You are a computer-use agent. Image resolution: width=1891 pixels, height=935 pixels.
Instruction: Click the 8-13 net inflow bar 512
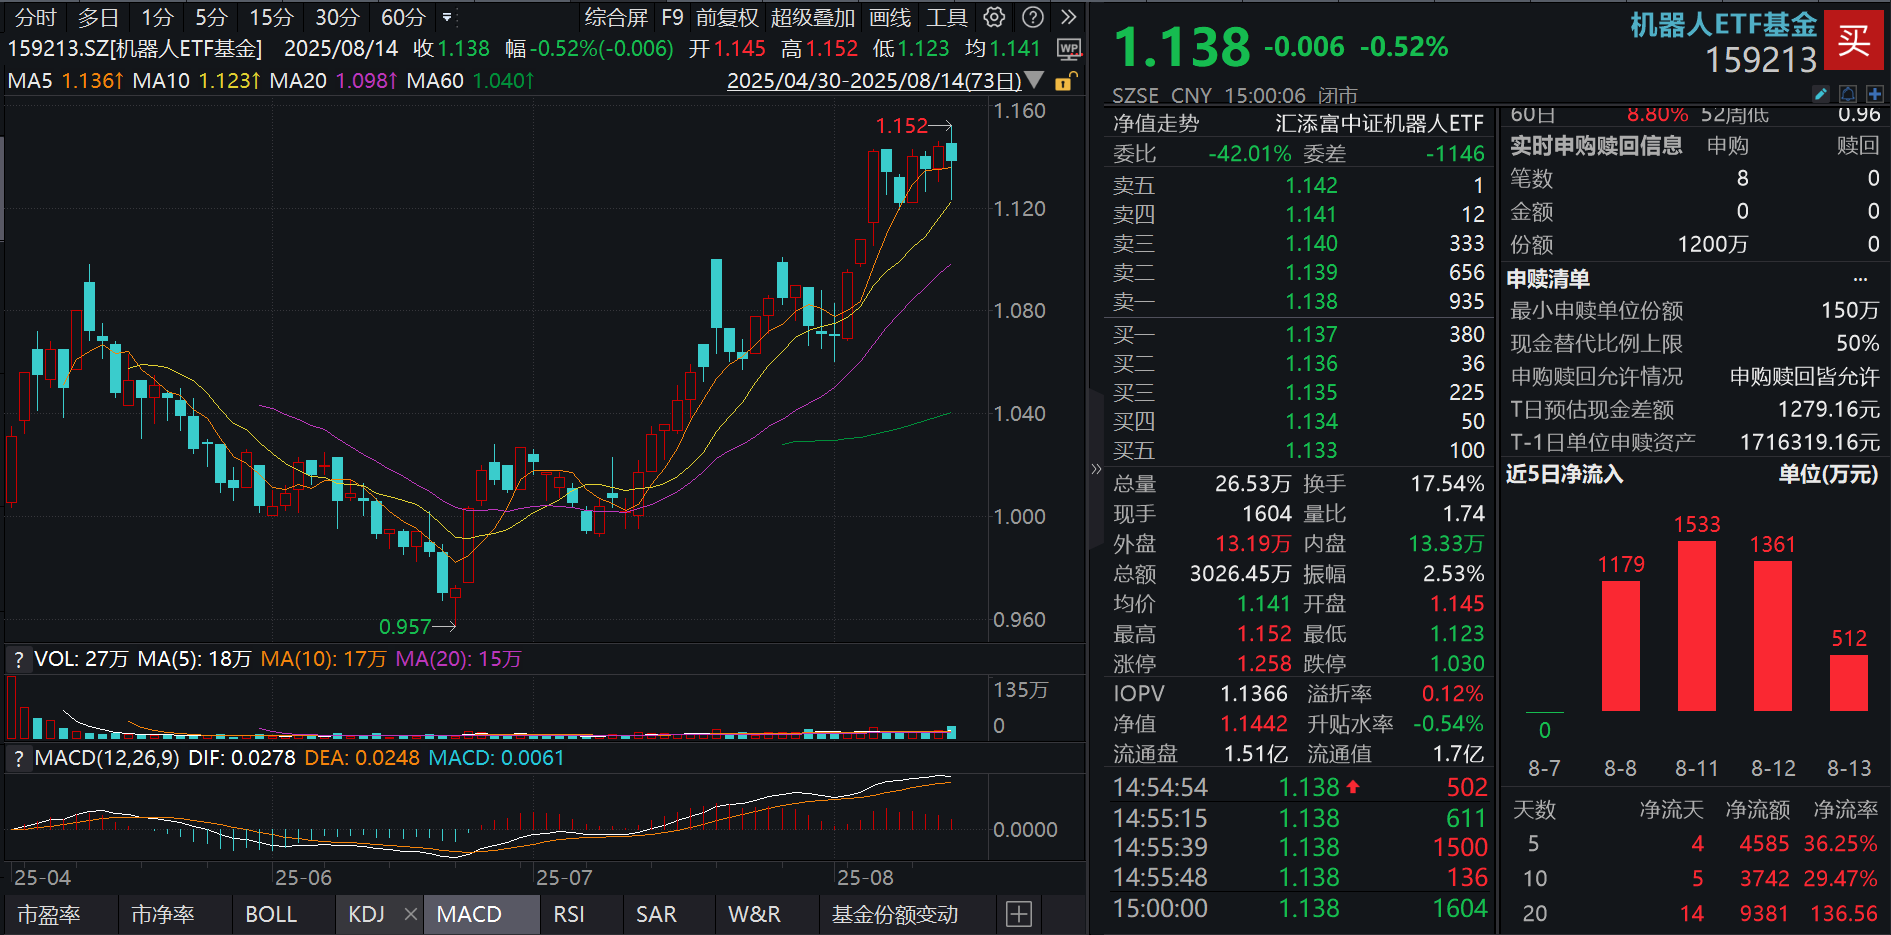click(x=1849, y=683)
